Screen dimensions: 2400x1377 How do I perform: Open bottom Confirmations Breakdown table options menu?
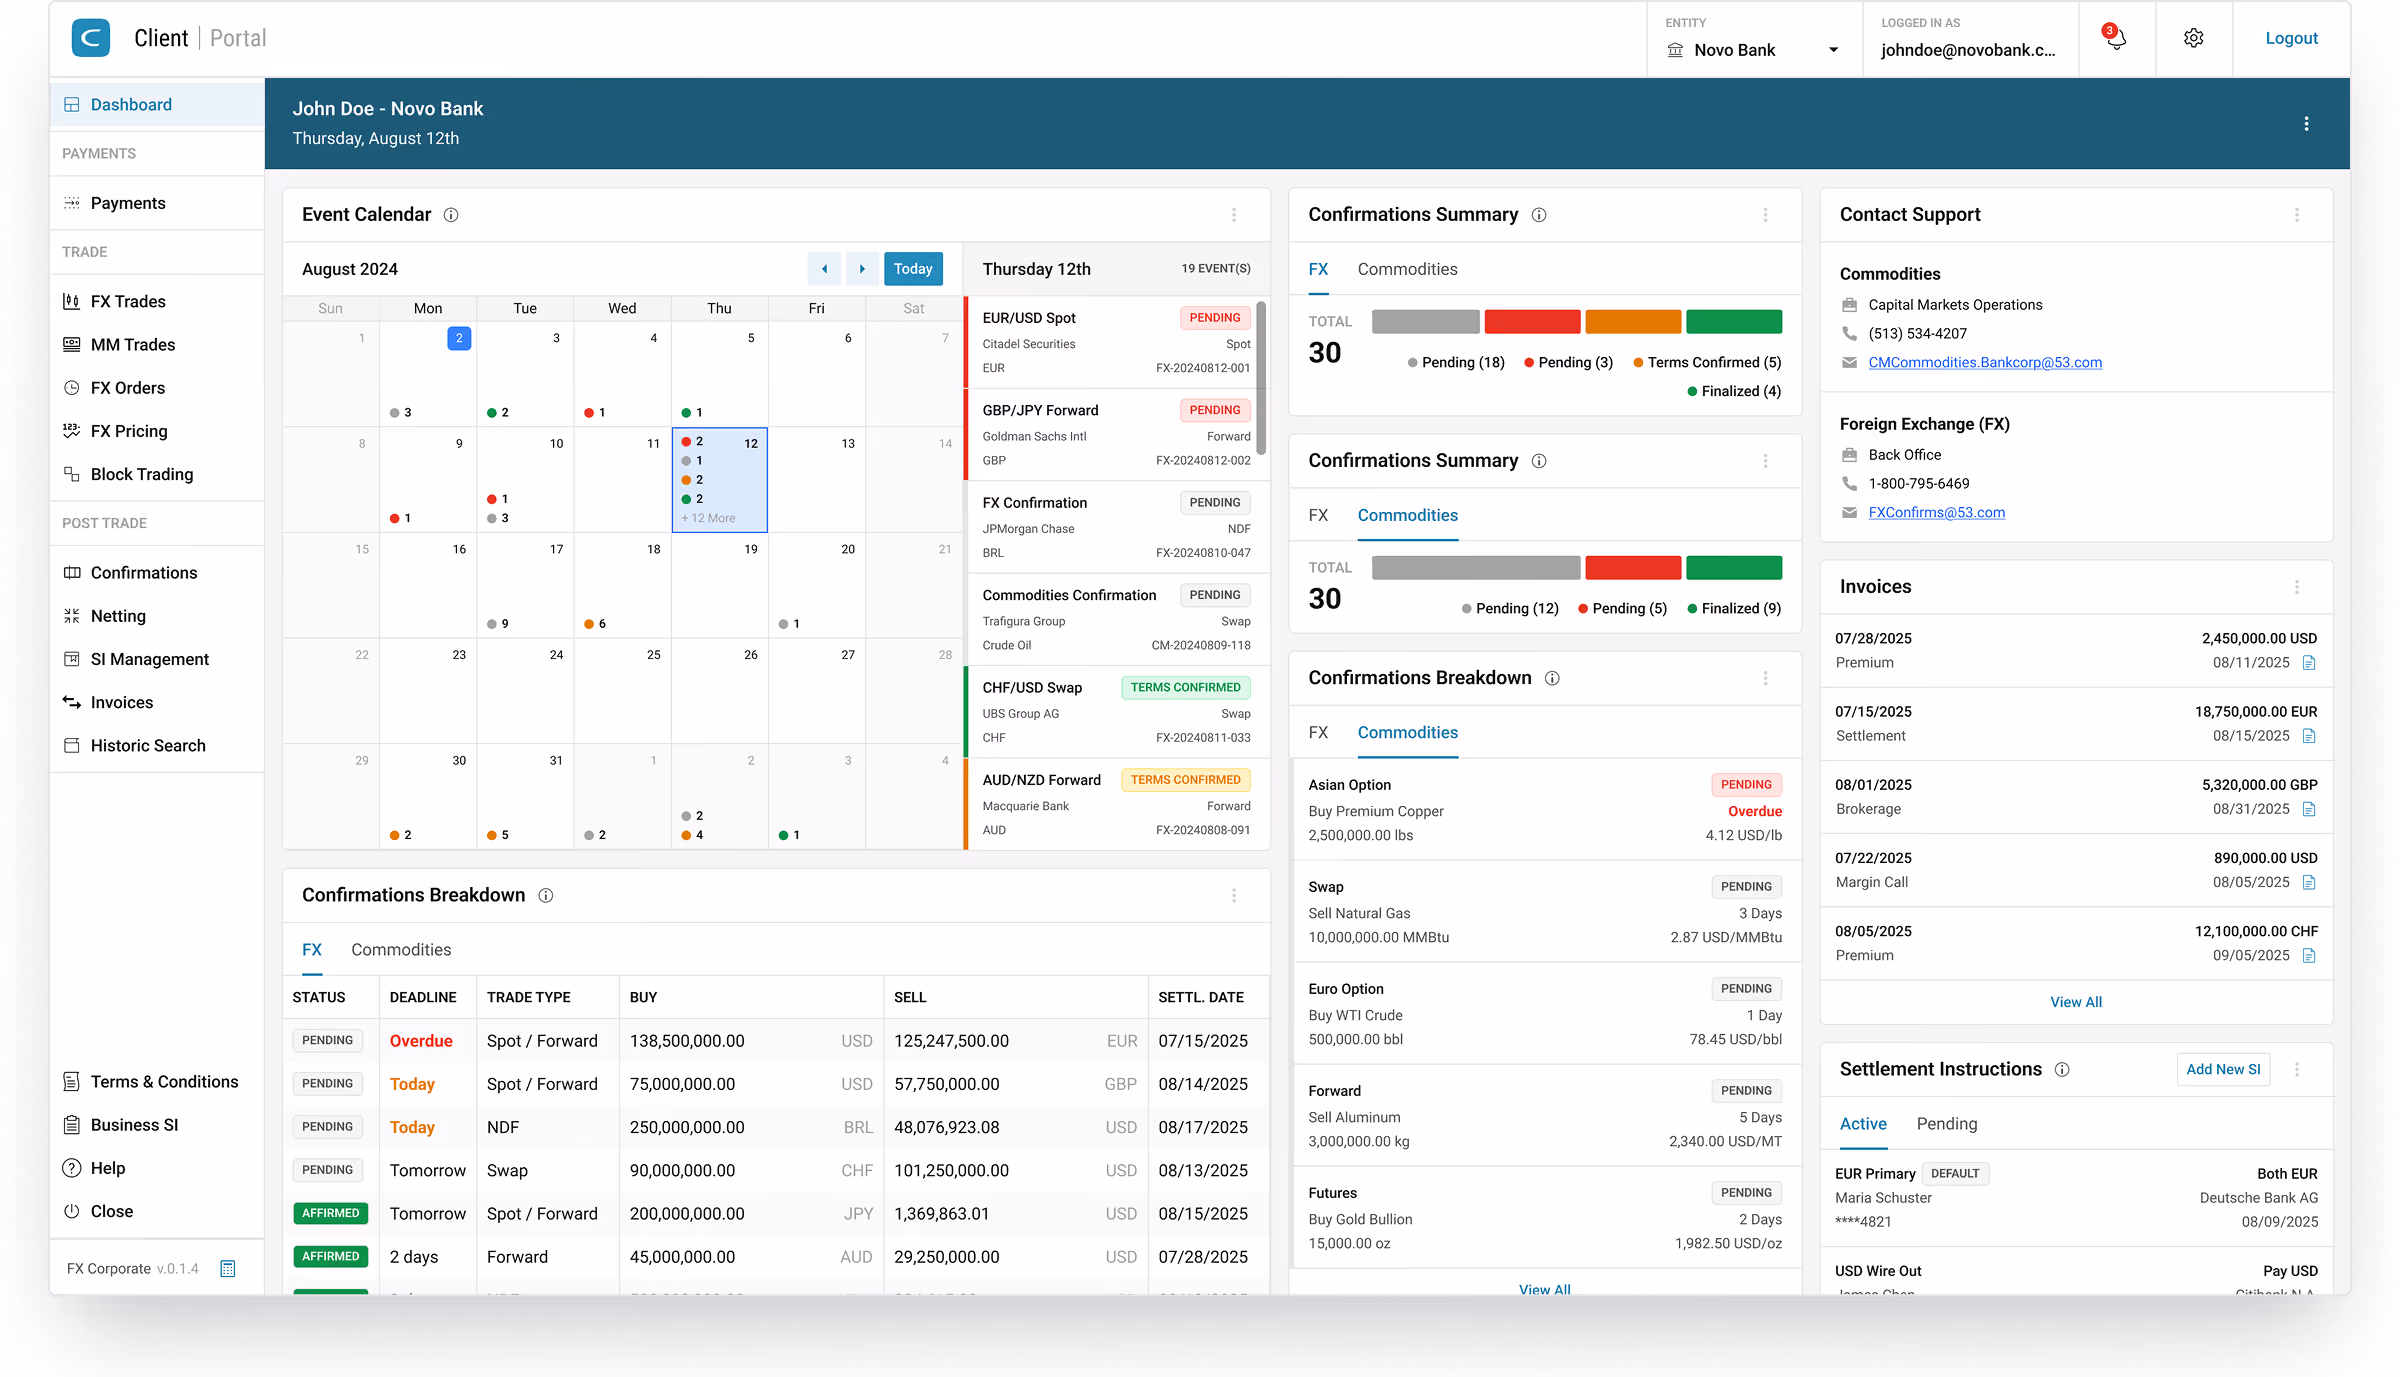tap(1234, 896)
